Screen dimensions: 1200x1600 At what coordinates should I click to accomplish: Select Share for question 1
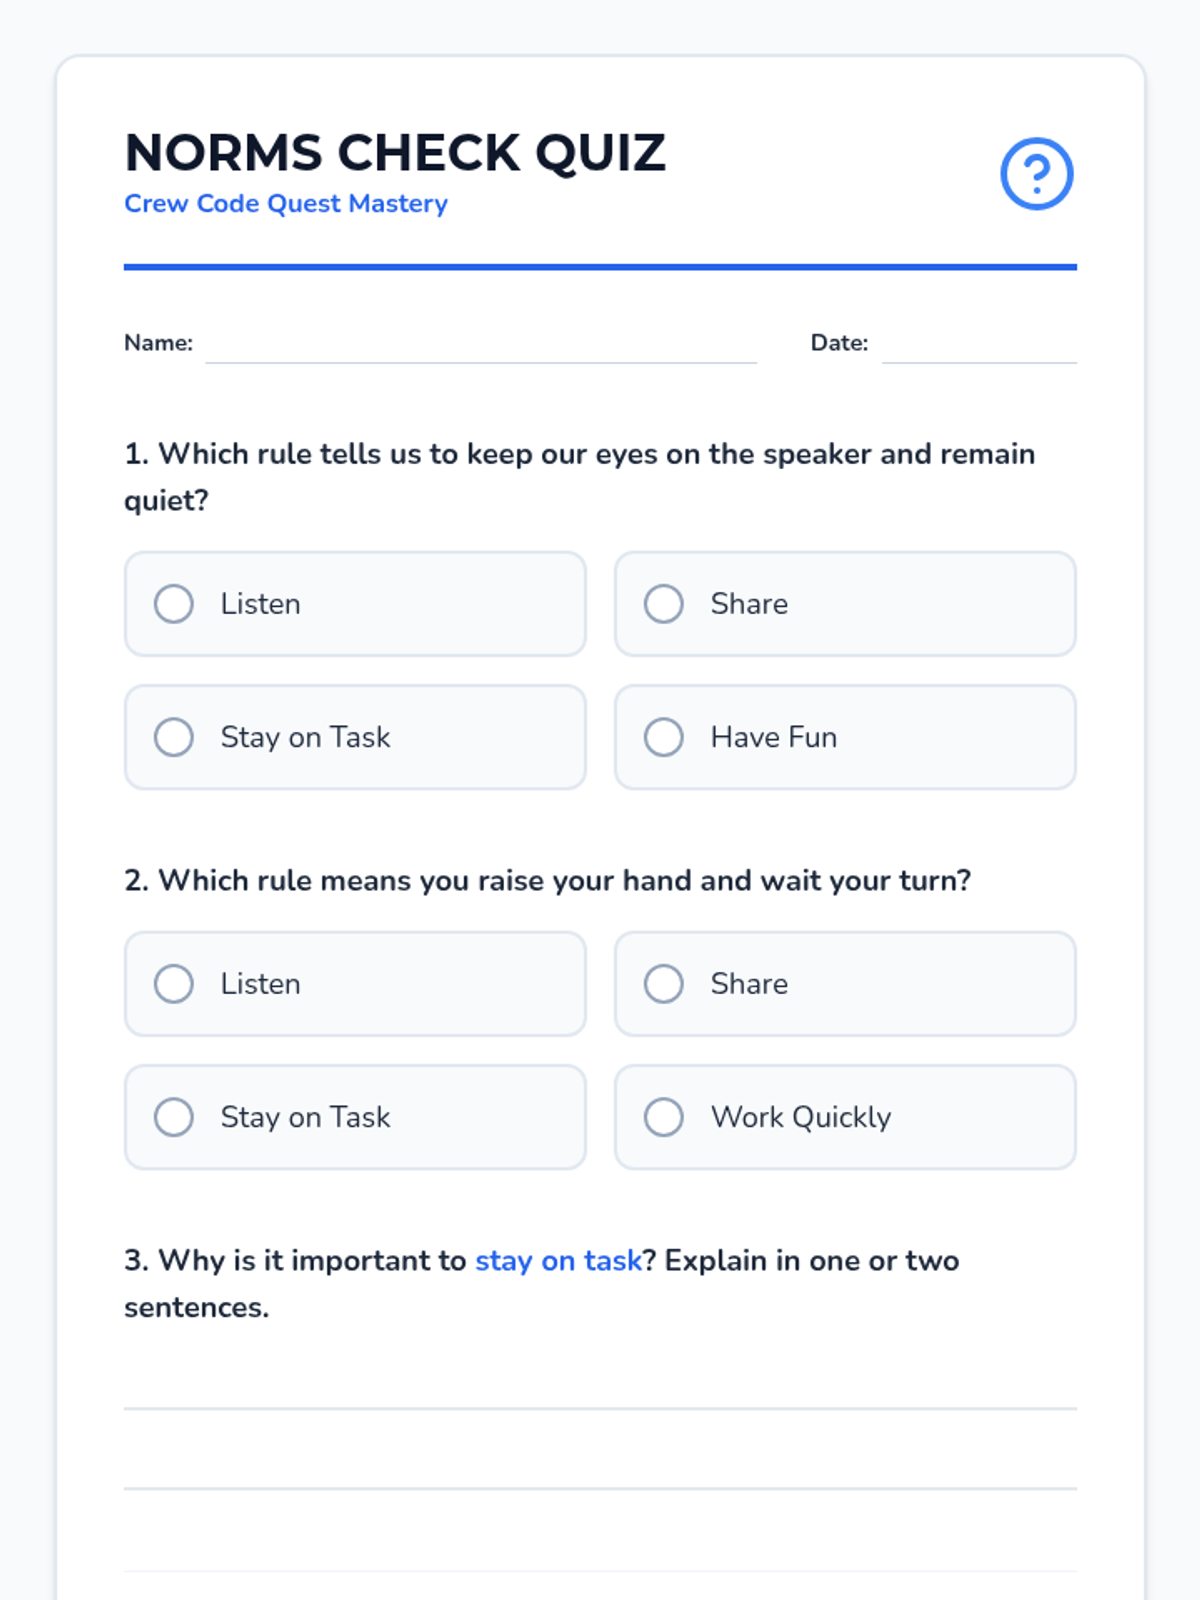tap(664, 604)
